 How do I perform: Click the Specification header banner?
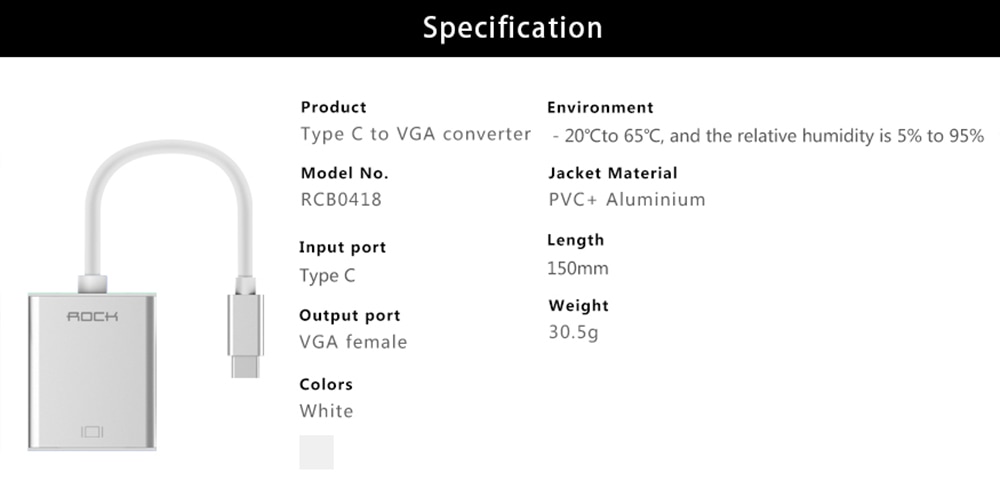tap(500, 28)
